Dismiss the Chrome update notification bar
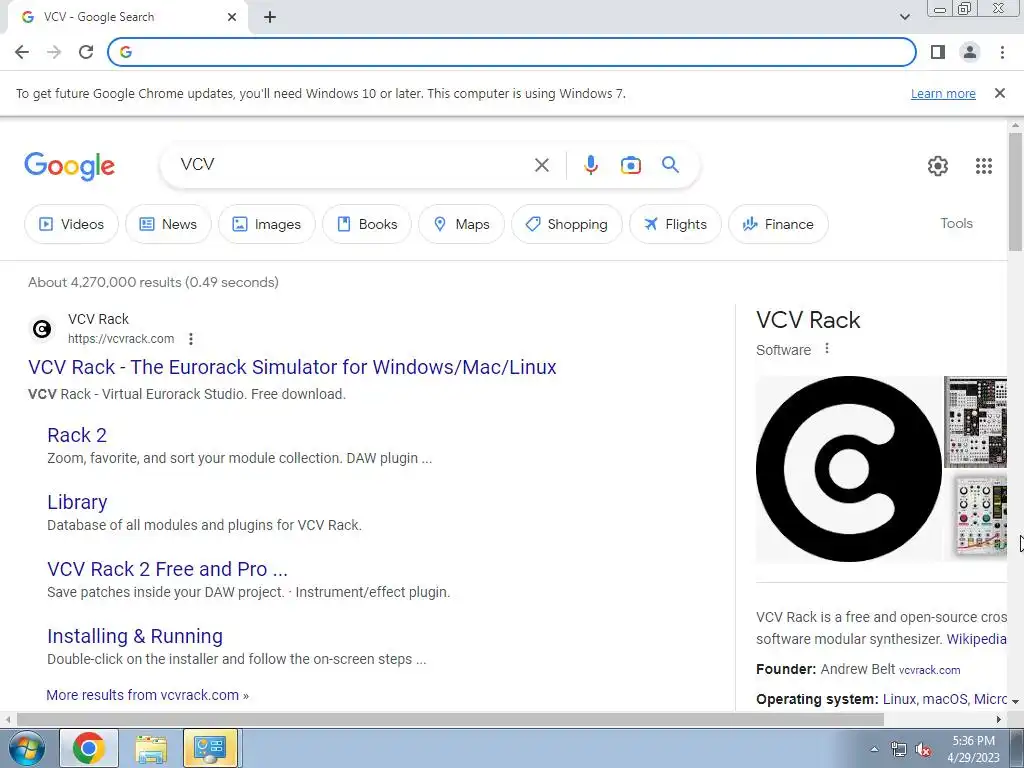1024x768 pixels. (999, 93)
